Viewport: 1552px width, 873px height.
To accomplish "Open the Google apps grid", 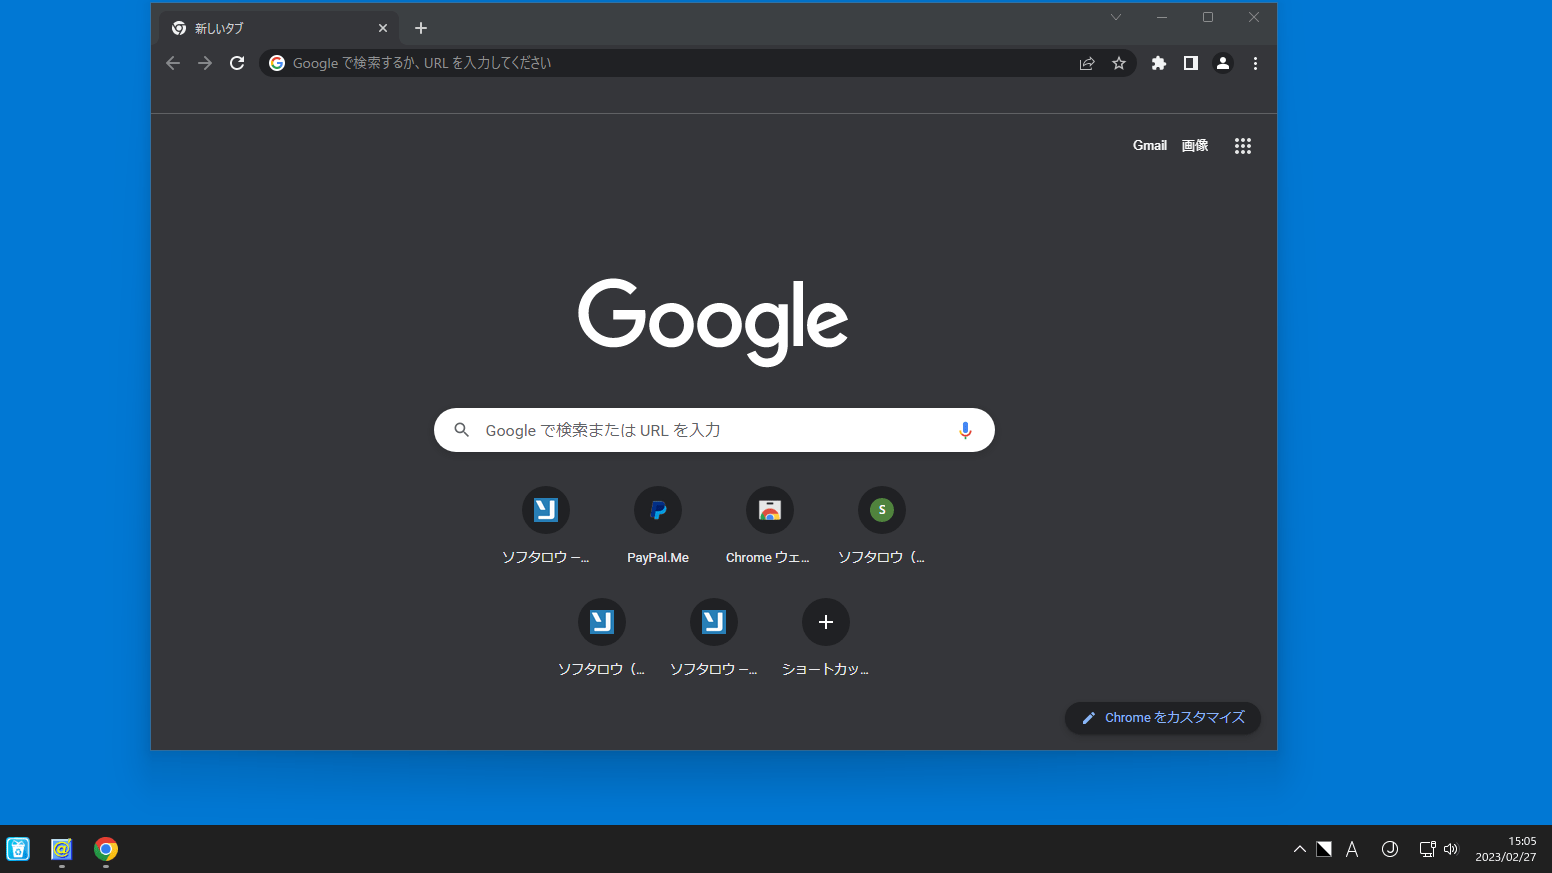I will point(1243,146).
